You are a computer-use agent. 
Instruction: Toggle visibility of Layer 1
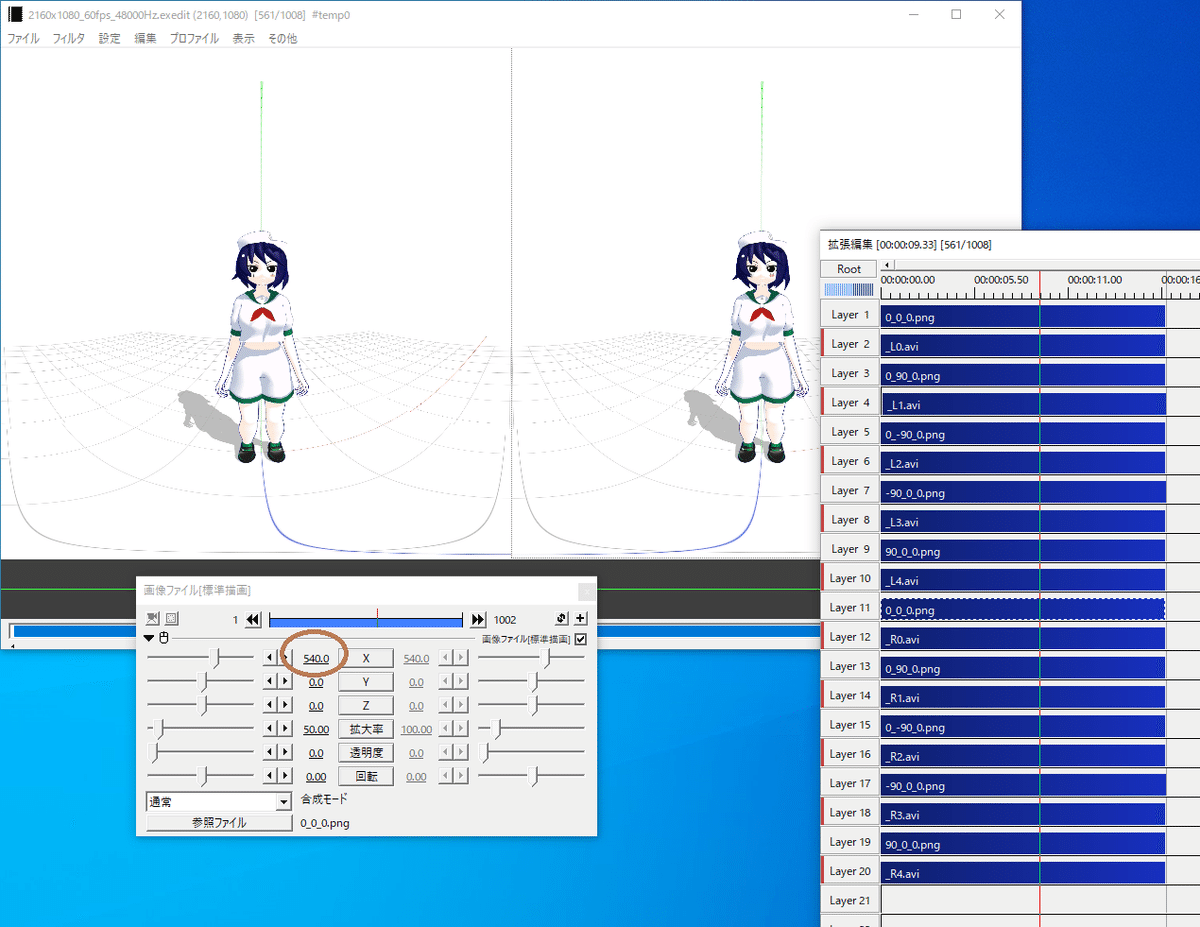tap(850, 315)
